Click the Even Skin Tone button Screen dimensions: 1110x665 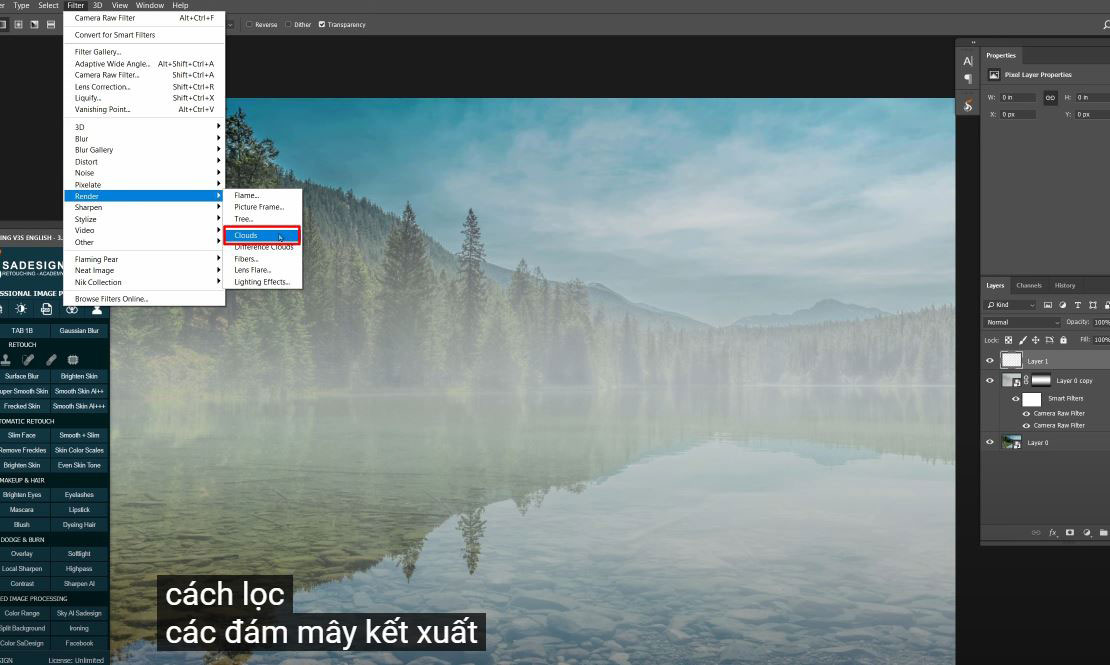pyautogui.click(x=79, y=465)
